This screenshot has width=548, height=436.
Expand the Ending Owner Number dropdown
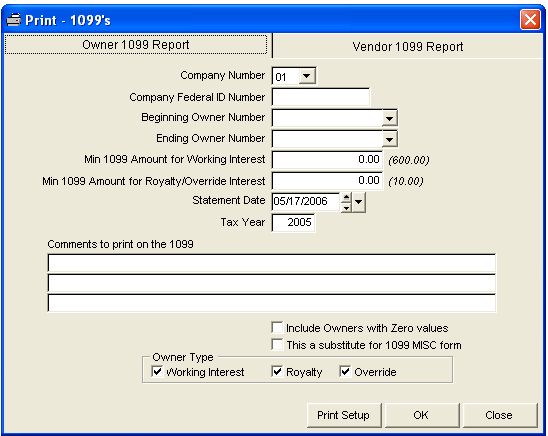389,139
